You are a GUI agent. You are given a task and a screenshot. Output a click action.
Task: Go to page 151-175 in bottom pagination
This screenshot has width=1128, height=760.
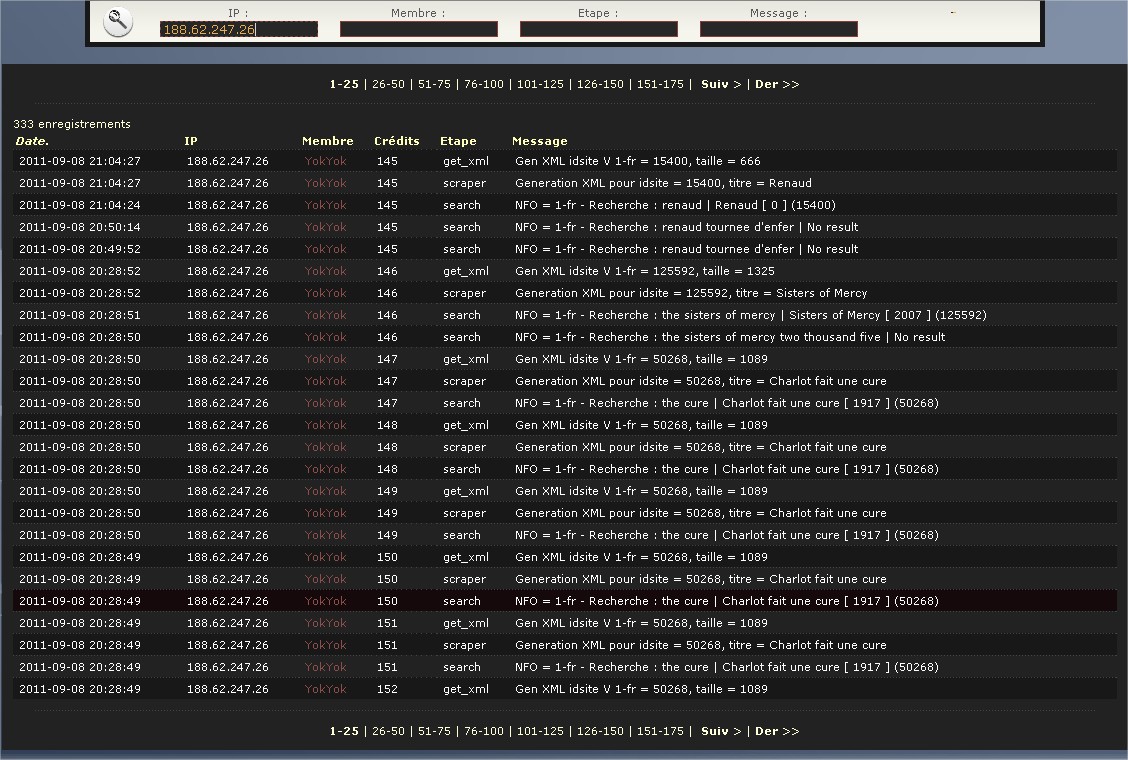click(660, 731)
